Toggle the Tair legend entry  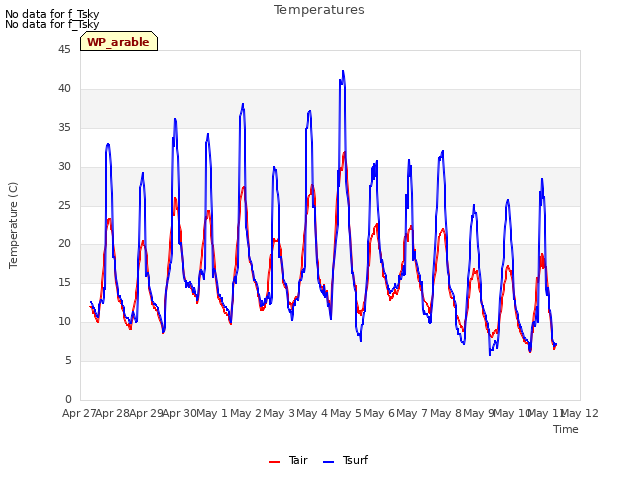[x=288, y=460]
